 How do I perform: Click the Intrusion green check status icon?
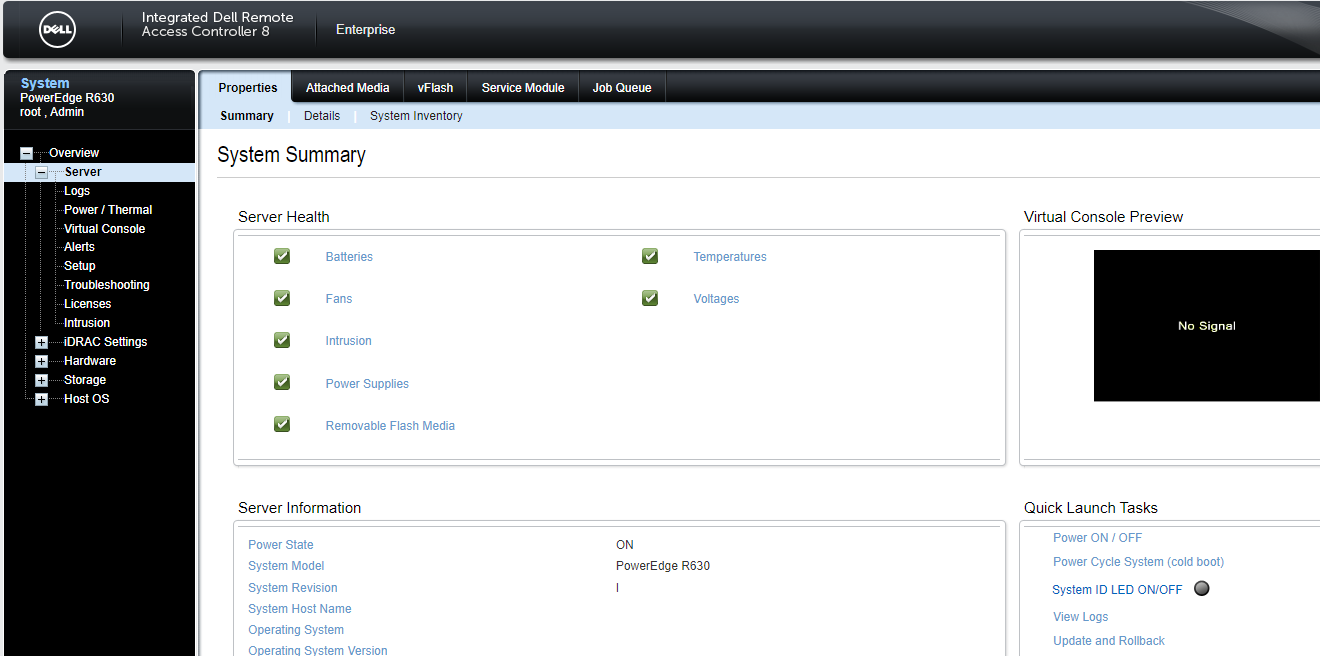[x=282, y=340]
